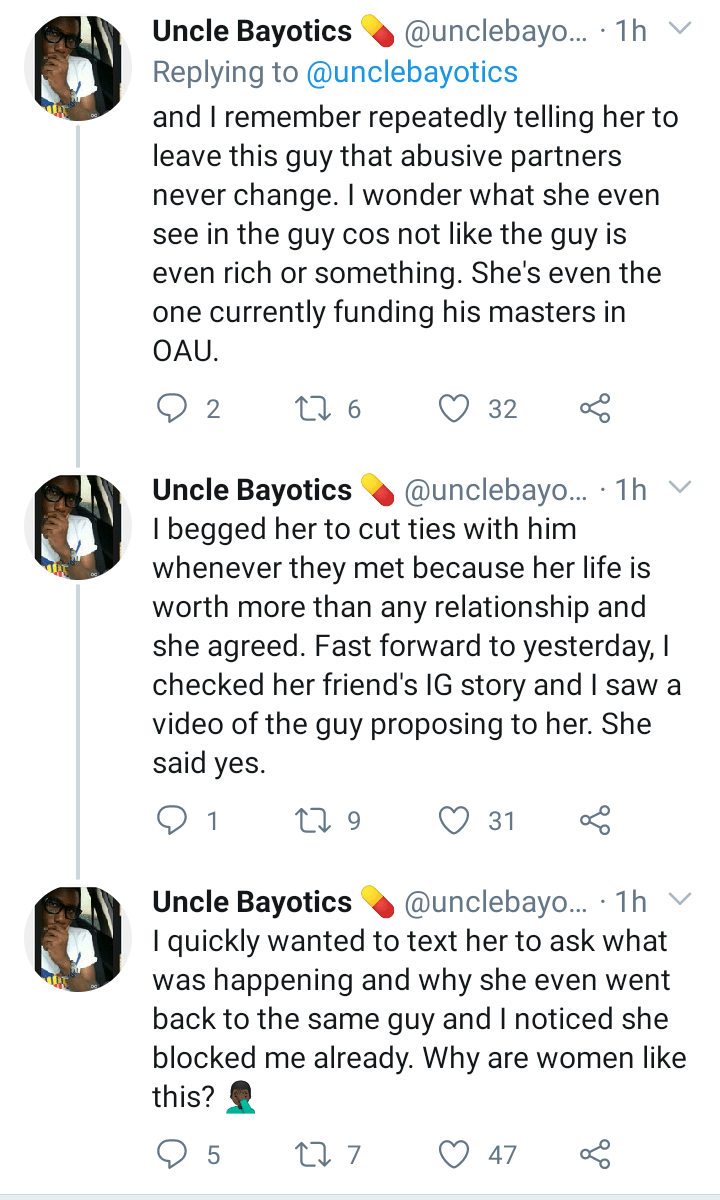Expand the menu arrow on the third tweet
This screenshot has width=720, height=1200.
[x=680, y=900]
